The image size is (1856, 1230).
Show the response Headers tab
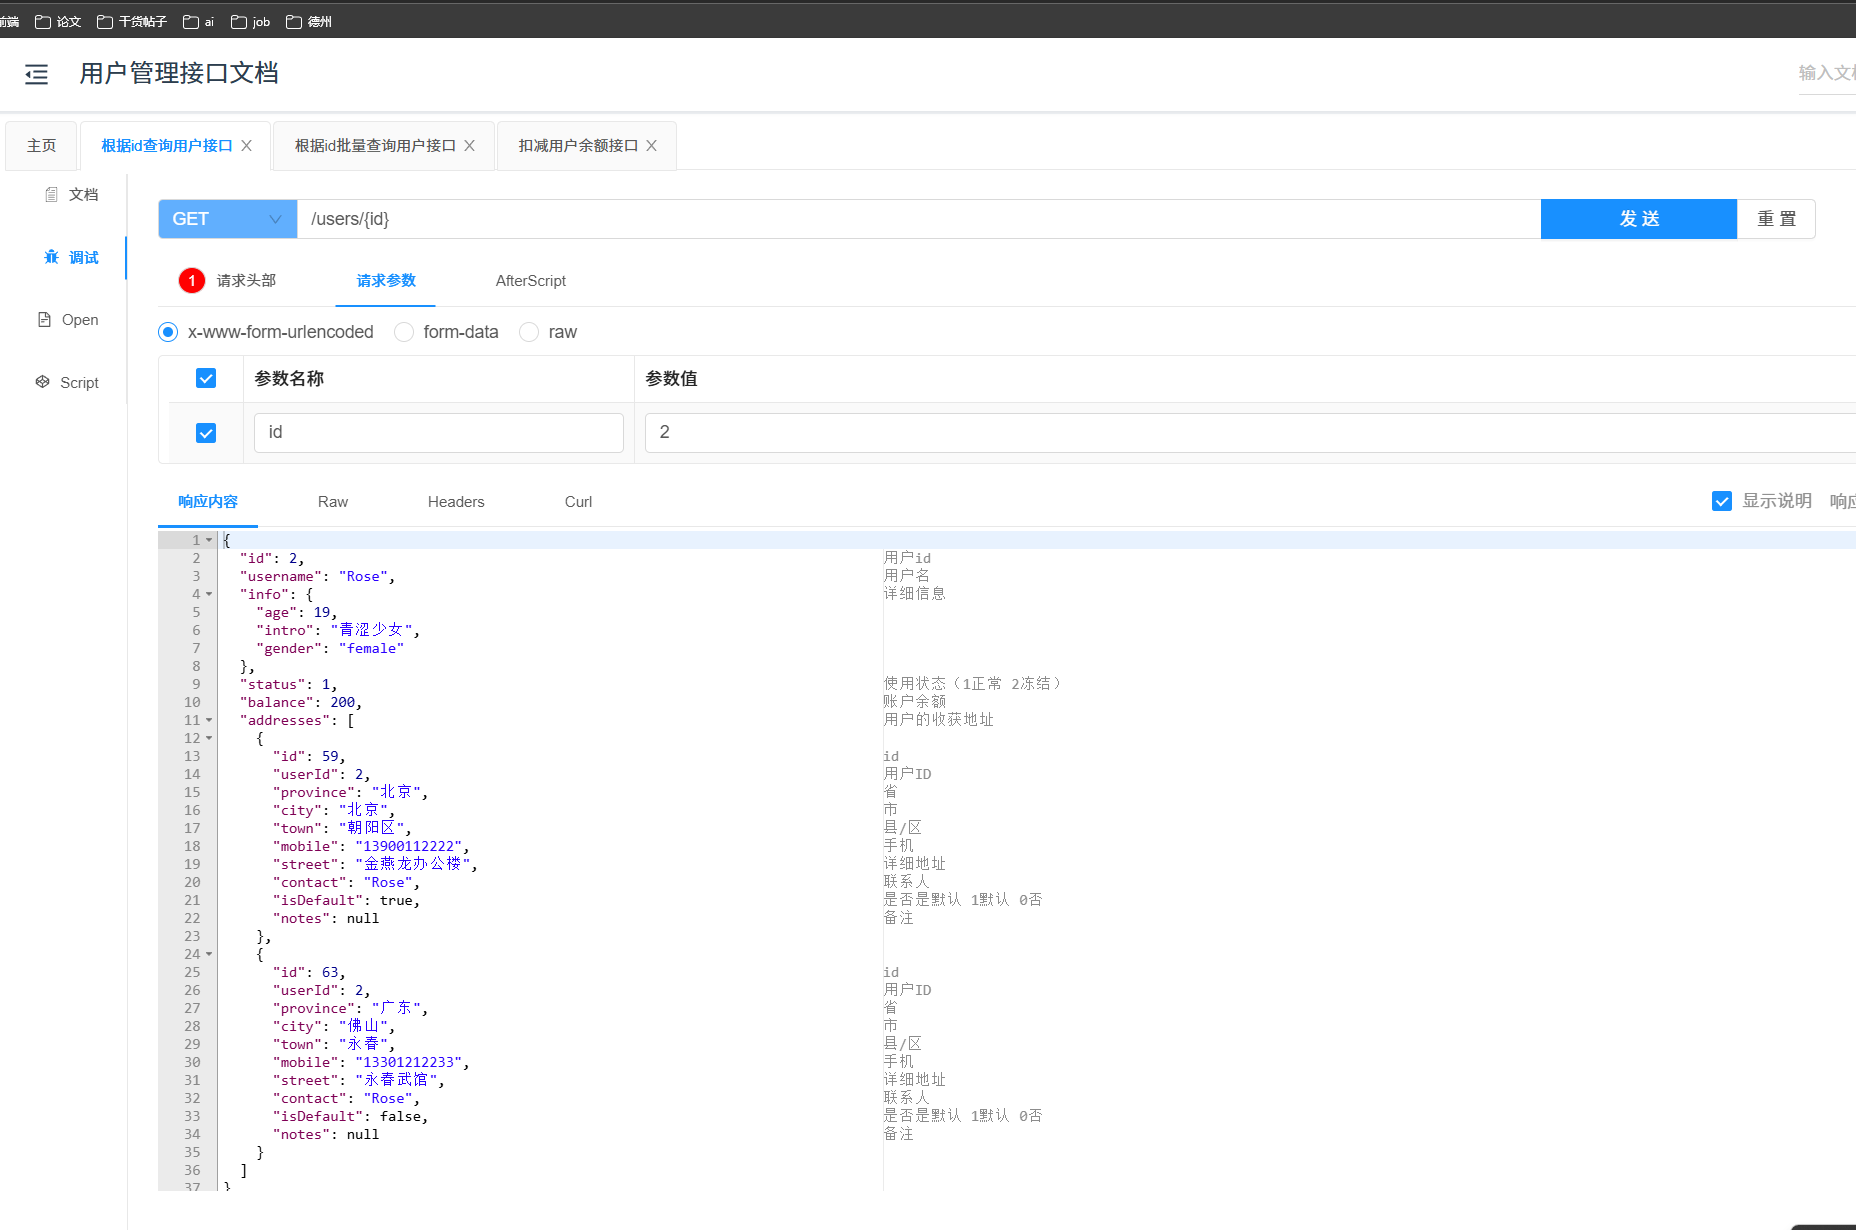point(456,502)
